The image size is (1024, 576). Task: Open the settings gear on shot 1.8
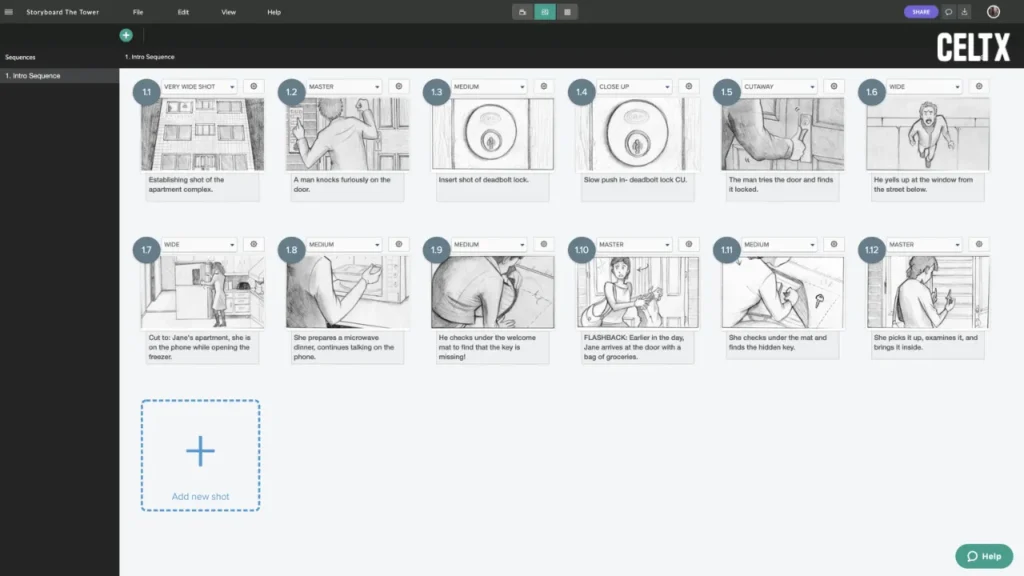398,243
